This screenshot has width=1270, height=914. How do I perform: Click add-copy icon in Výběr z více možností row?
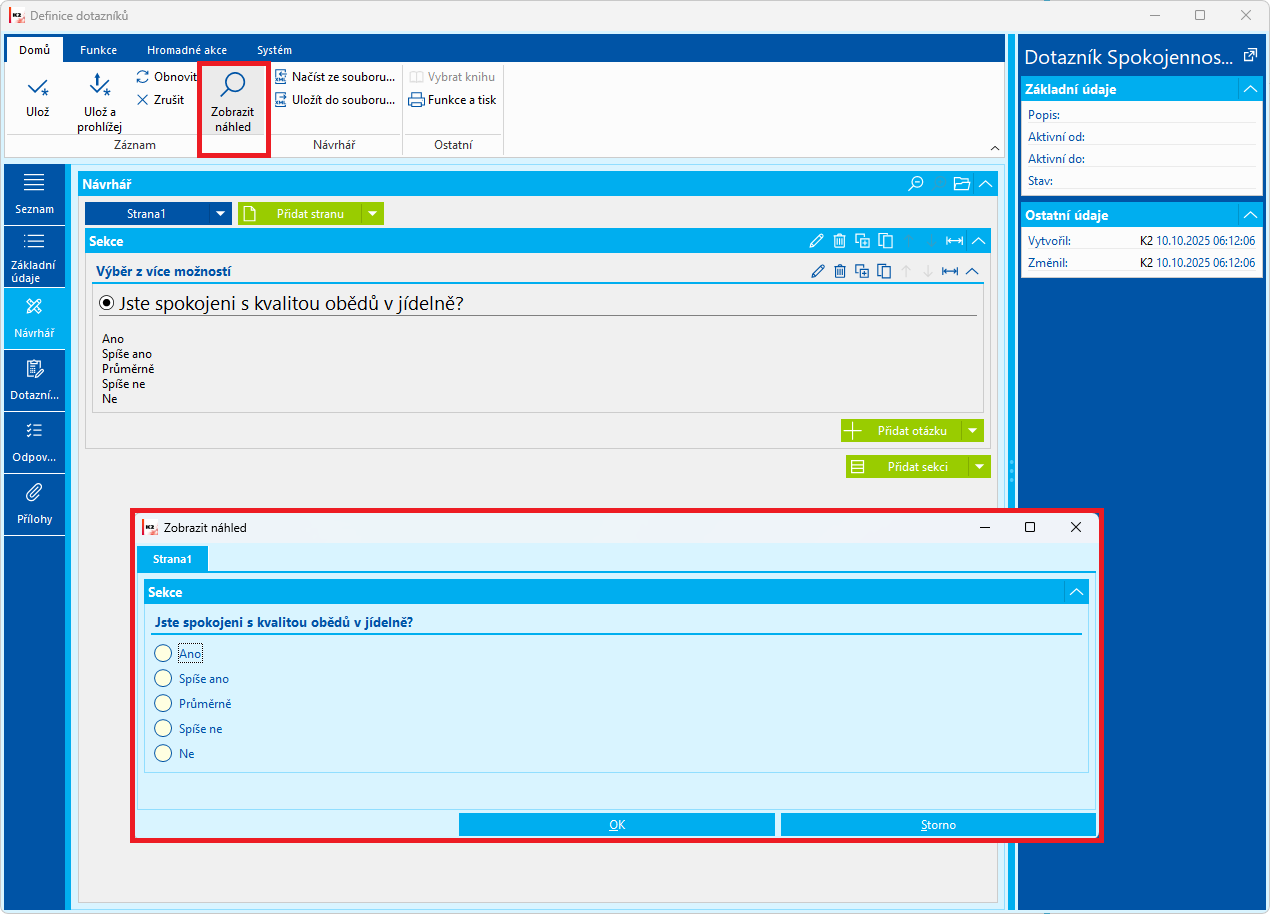[x=862, y=271]
